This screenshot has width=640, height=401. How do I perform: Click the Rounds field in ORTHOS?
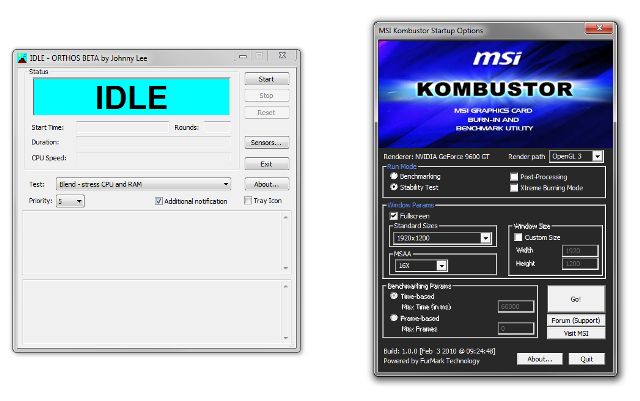tap(217, 127)
